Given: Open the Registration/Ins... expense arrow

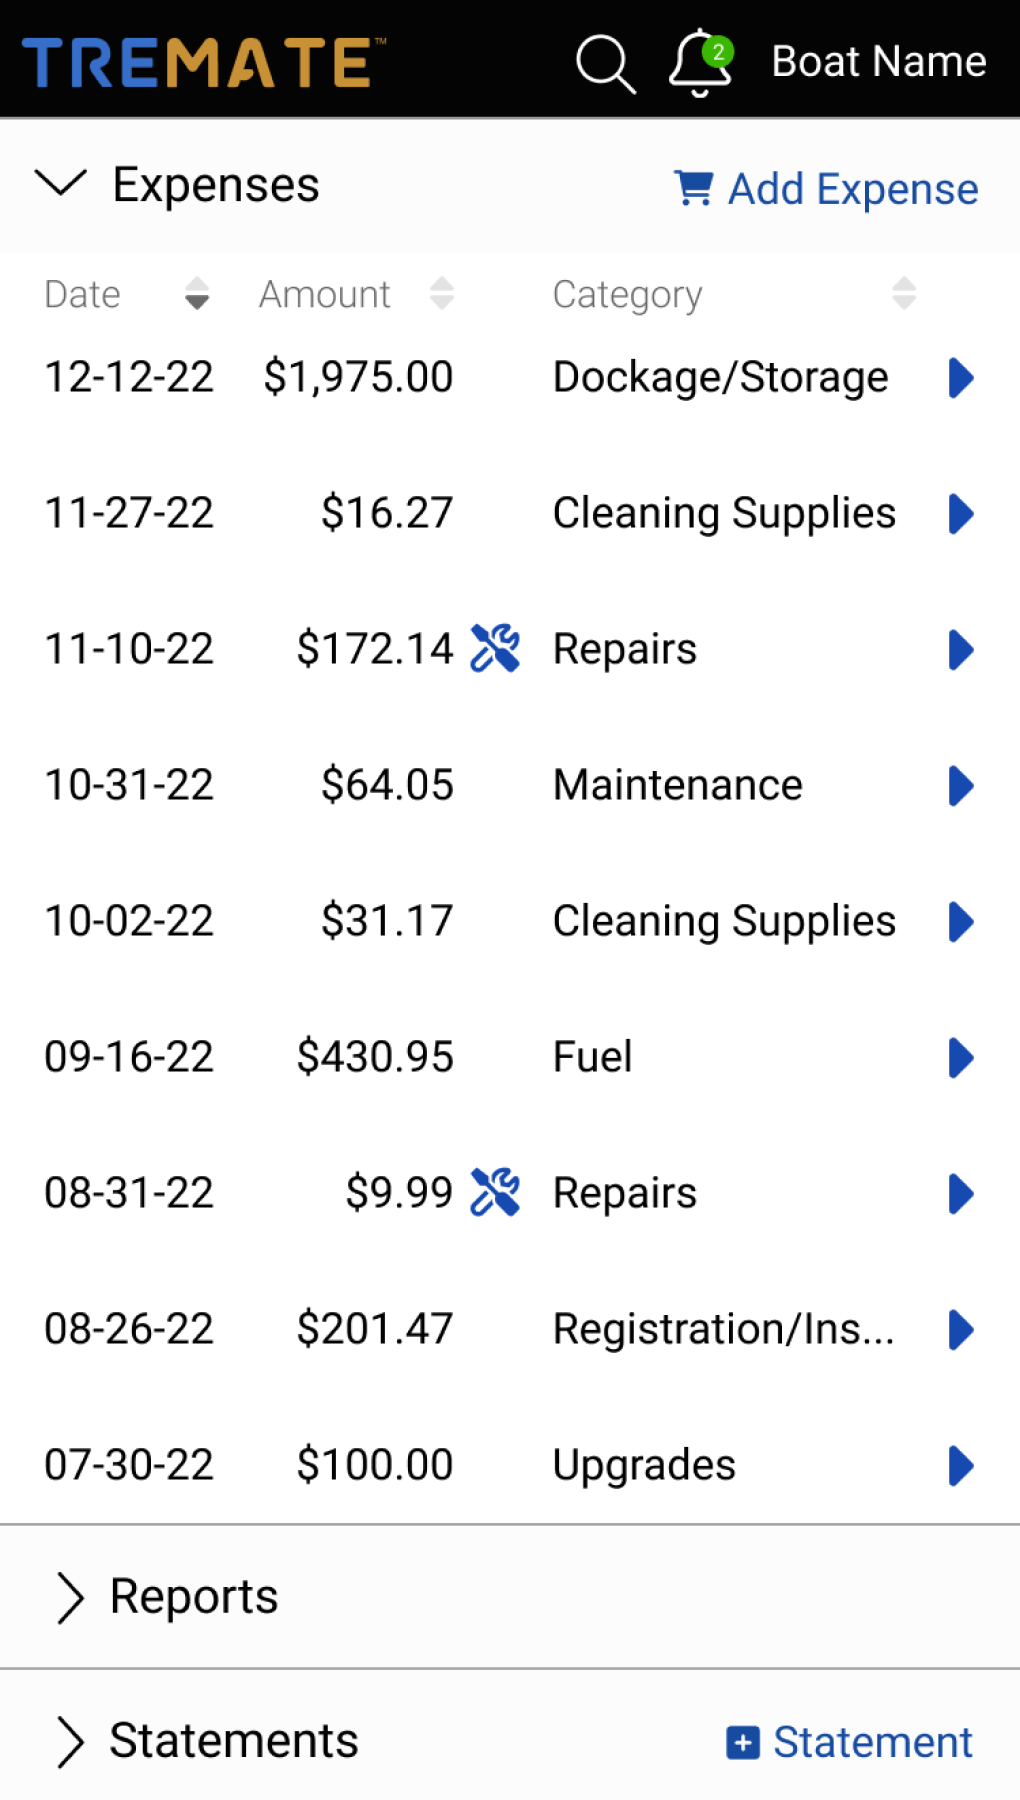Looking at the screenshot, I should click(960, 1330).
